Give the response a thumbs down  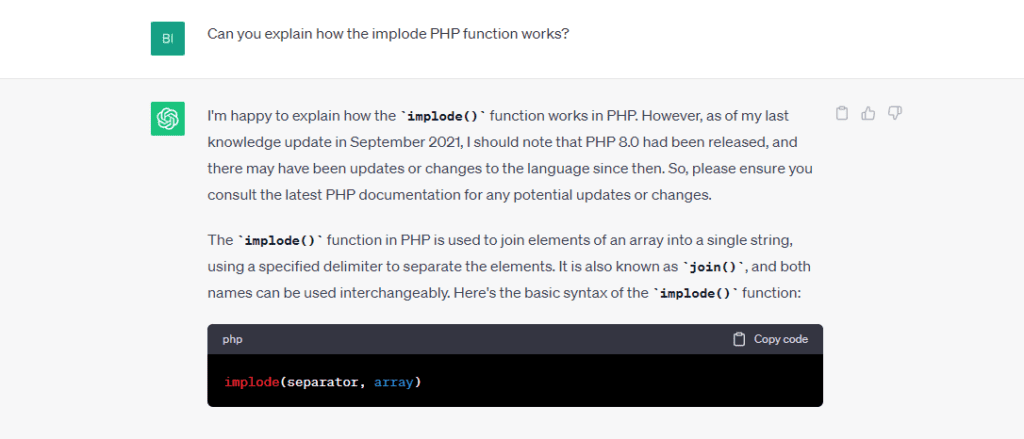pyautogui.click(x=895, y=113)
